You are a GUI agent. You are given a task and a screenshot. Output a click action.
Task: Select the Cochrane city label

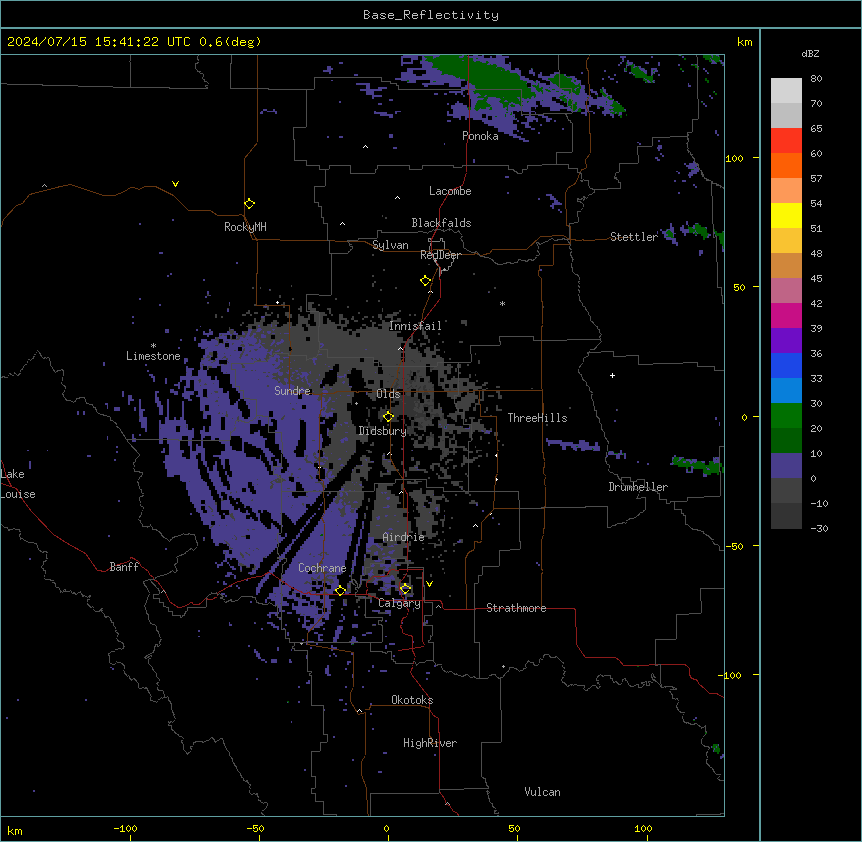click(322, 568)
